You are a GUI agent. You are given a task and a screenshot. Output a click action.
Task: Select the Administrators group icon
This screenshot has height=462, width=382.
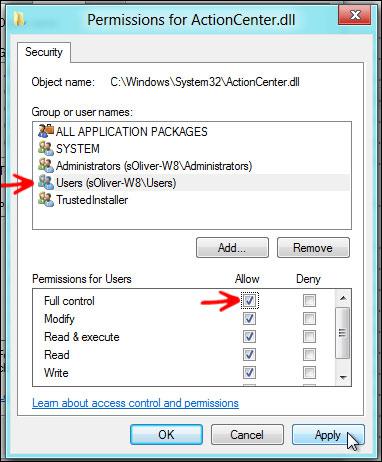(46, 165)
